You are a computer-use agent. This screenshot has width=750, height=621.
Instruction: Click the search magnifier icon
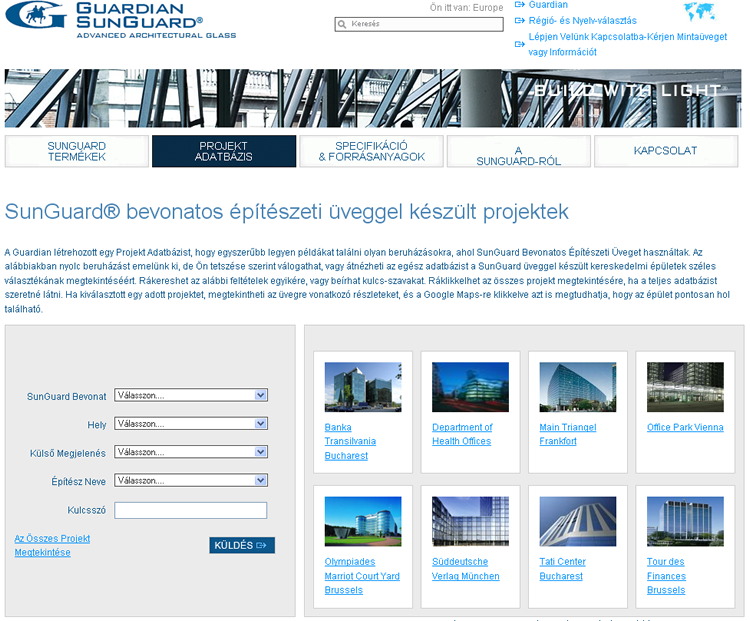(342, 24)
